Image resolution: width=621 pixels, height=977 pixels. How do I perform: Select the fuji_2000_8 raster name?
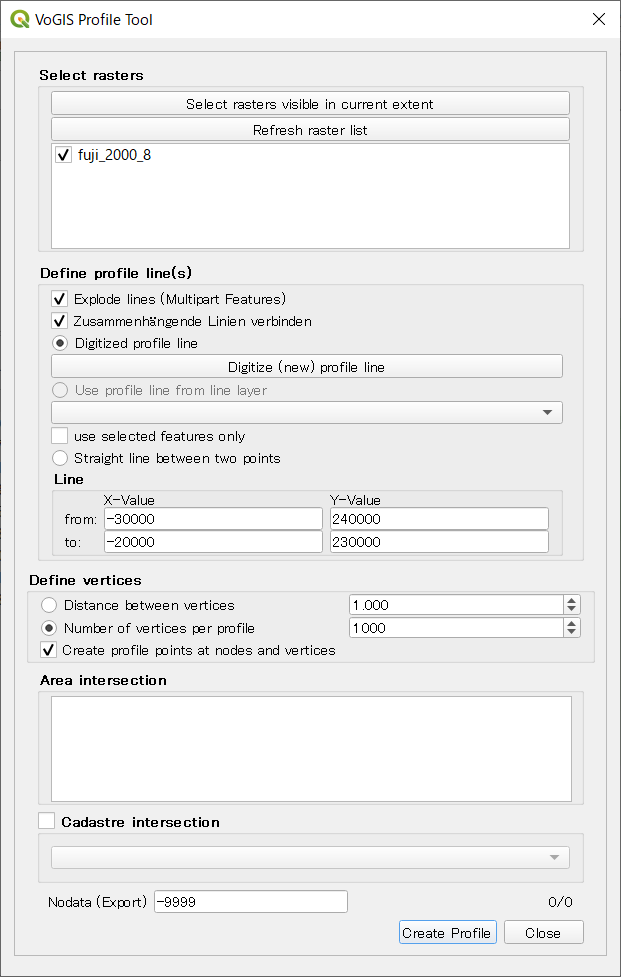[x=115, y=155]
